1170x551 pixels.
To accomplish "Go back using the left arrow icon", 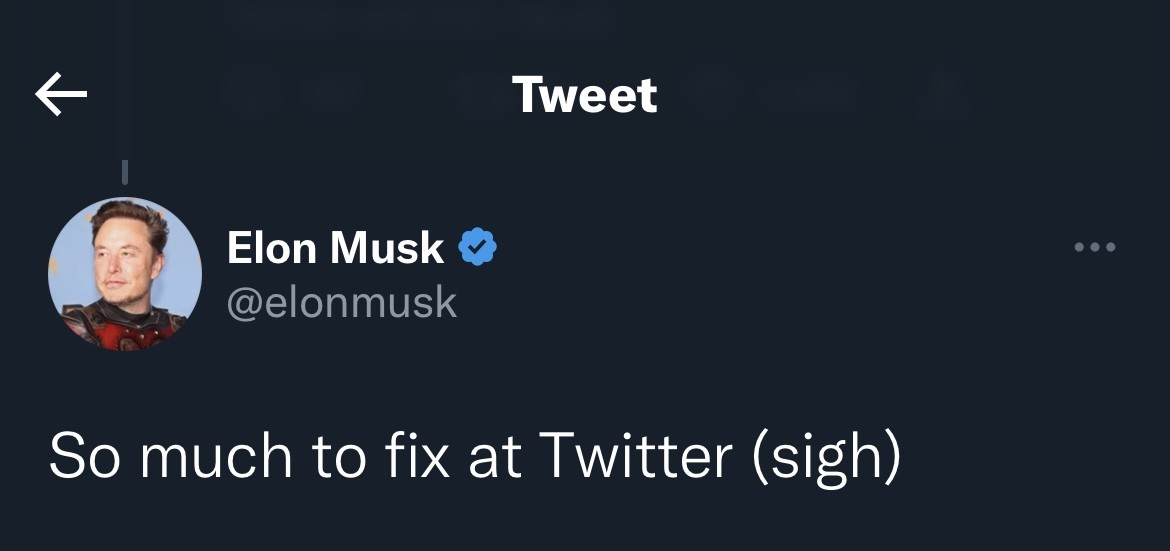I will 61,95.
